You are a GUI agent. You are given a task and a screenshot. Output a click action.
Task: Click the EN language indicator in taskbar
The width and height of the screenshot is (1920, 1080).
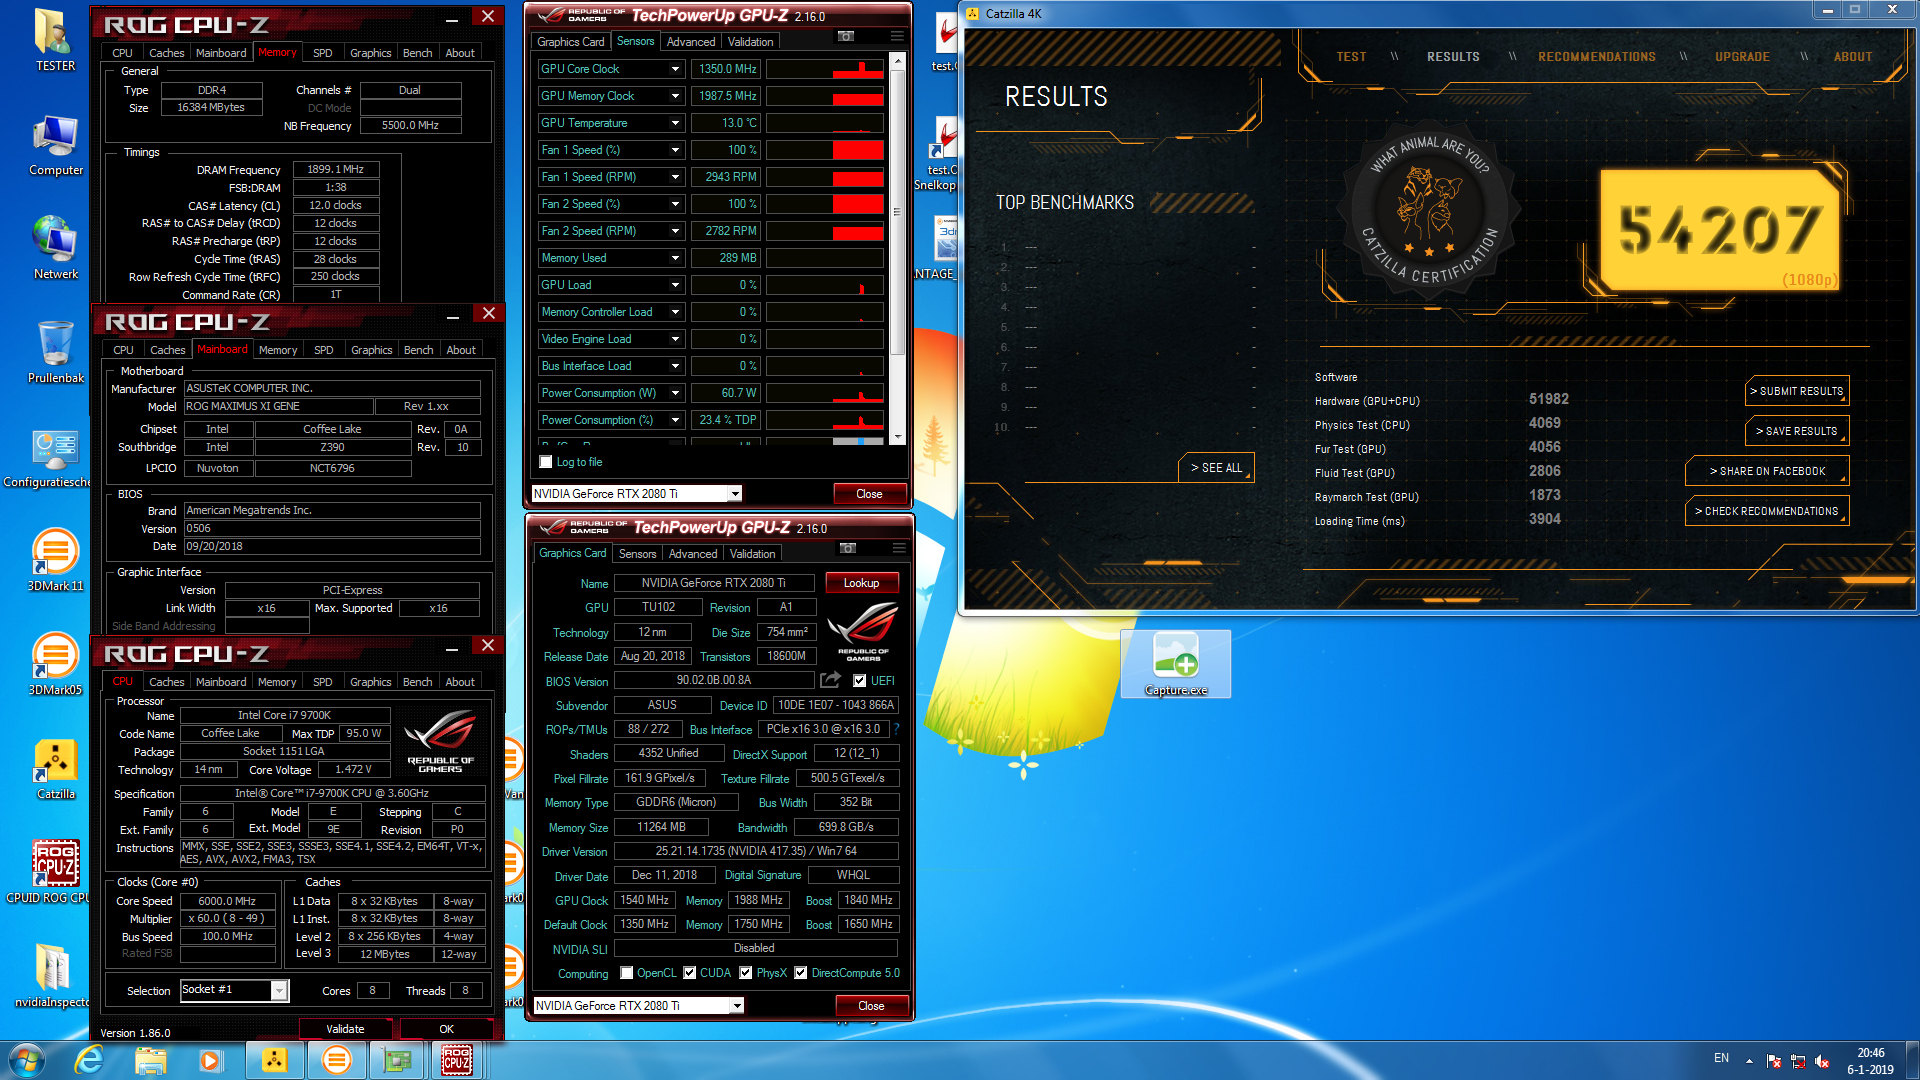point(1721,1058)
